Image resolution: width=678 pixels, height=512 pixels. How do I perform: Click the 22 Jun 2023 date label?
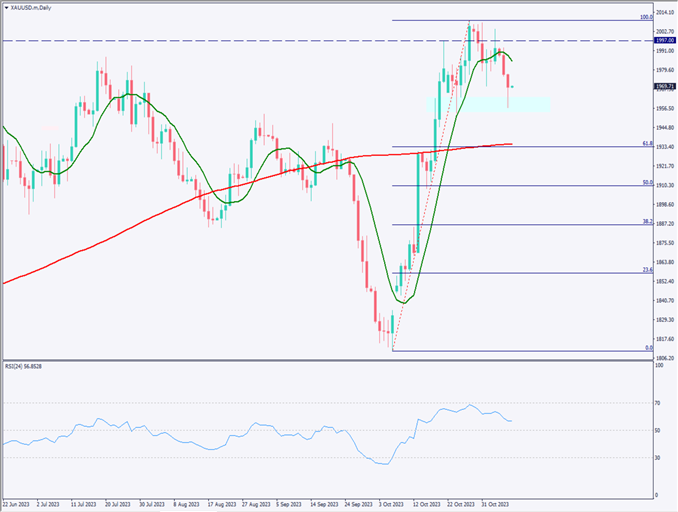coord(18,504)
